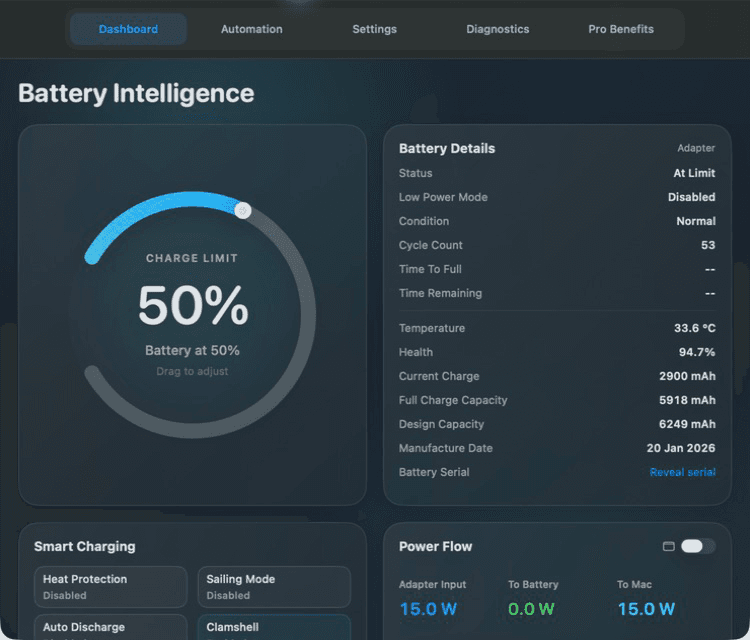Click the Smart Charging section title

point(85,546)
